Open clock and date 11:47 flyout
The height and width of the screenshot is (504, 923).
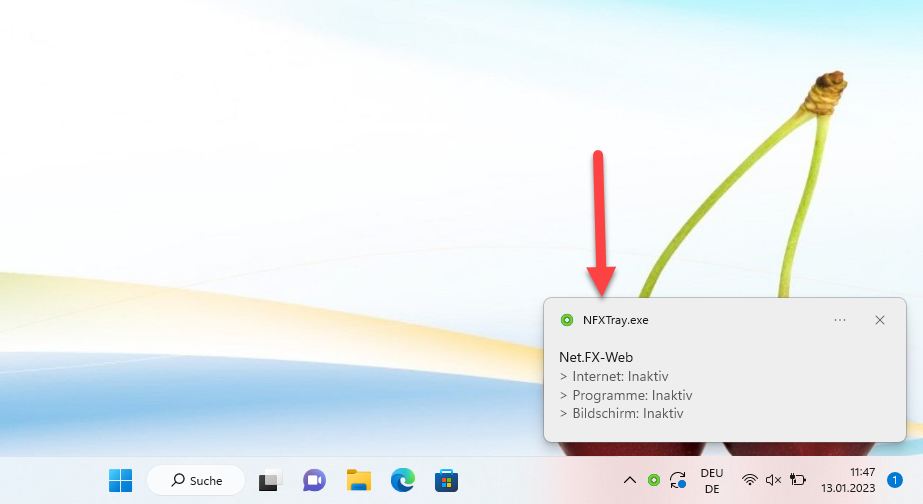point(848,480)
